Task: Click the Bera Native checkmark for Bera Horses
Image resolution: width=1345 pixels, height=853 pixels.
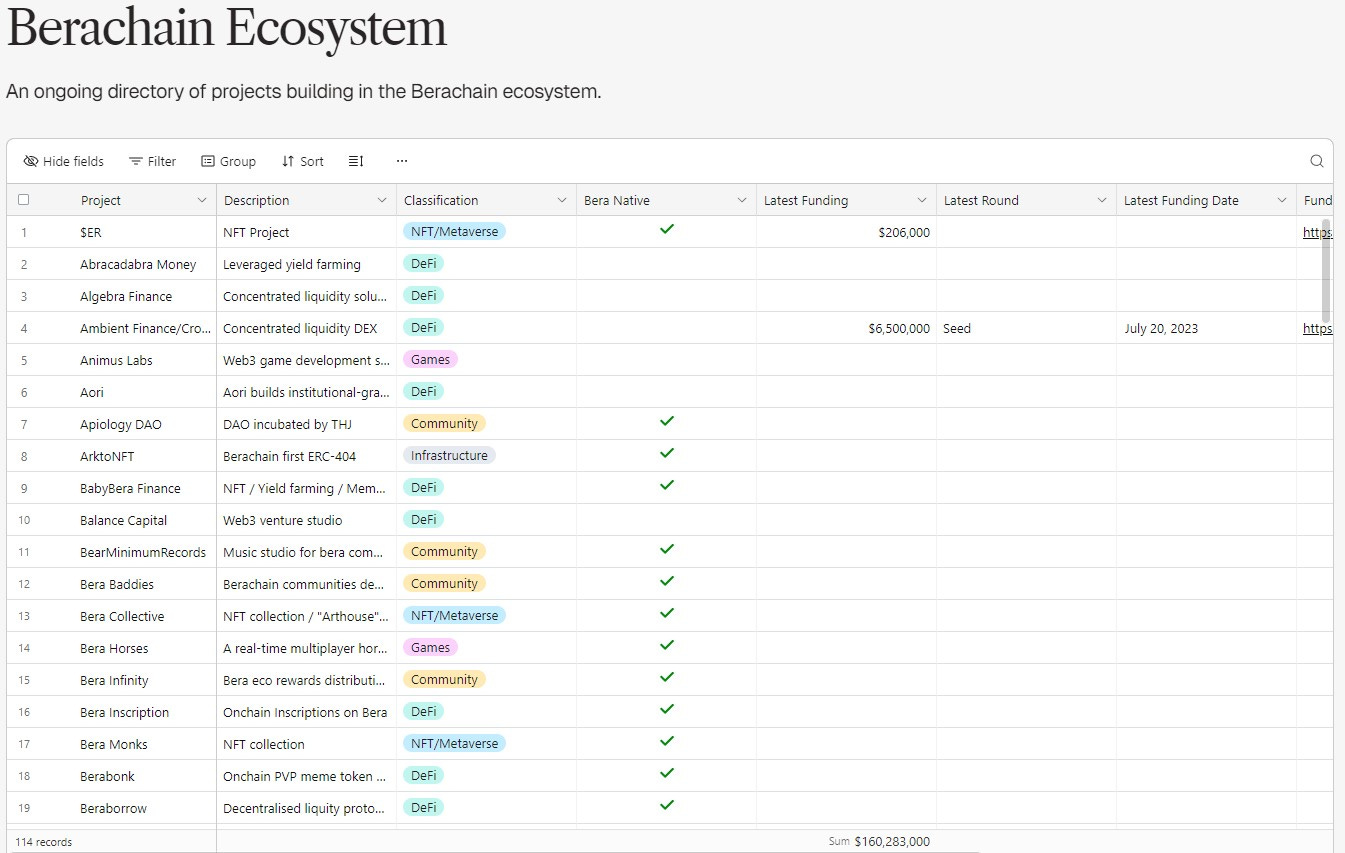Action: (667, 646)
